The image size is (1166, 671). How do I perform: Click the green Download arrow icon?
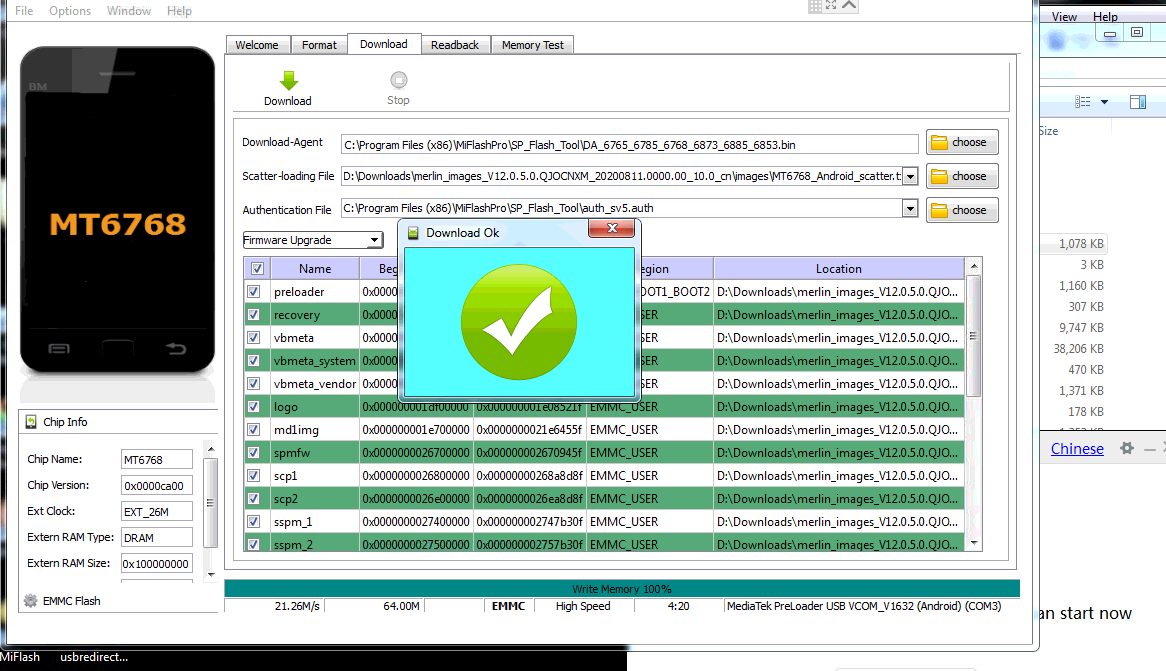click(288, 81)
